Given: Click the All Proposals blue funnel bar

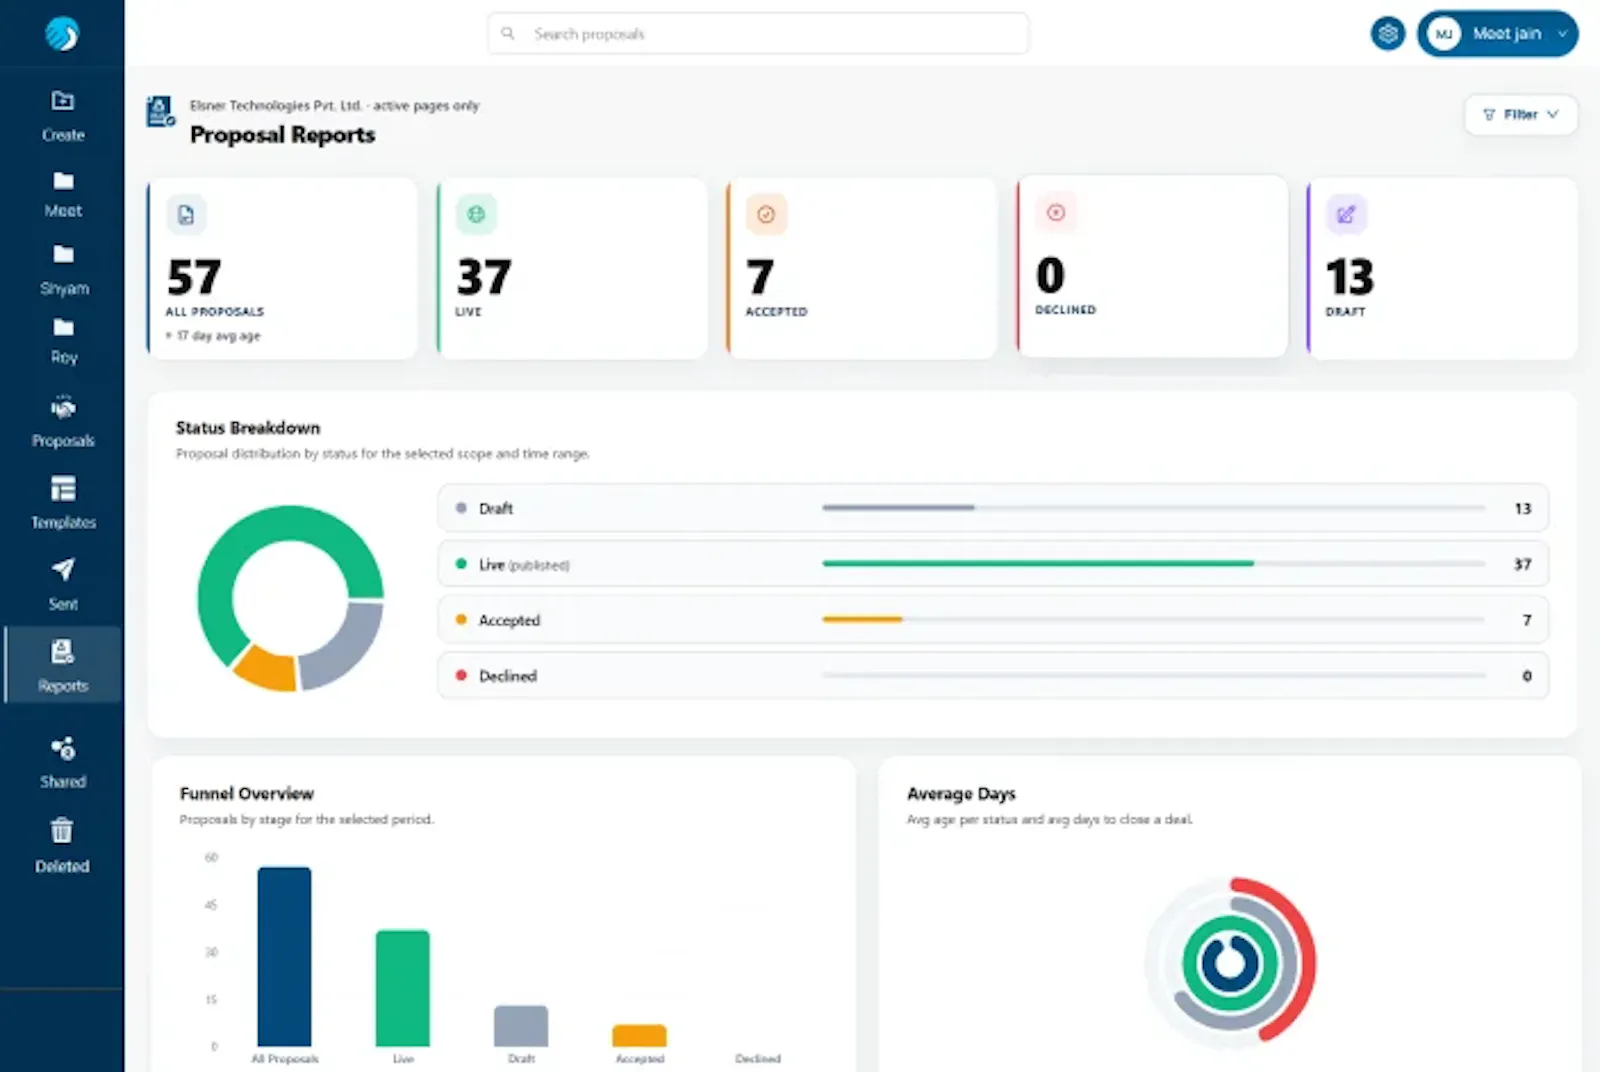Looking at the screenshot, I should tap(284, 957).
